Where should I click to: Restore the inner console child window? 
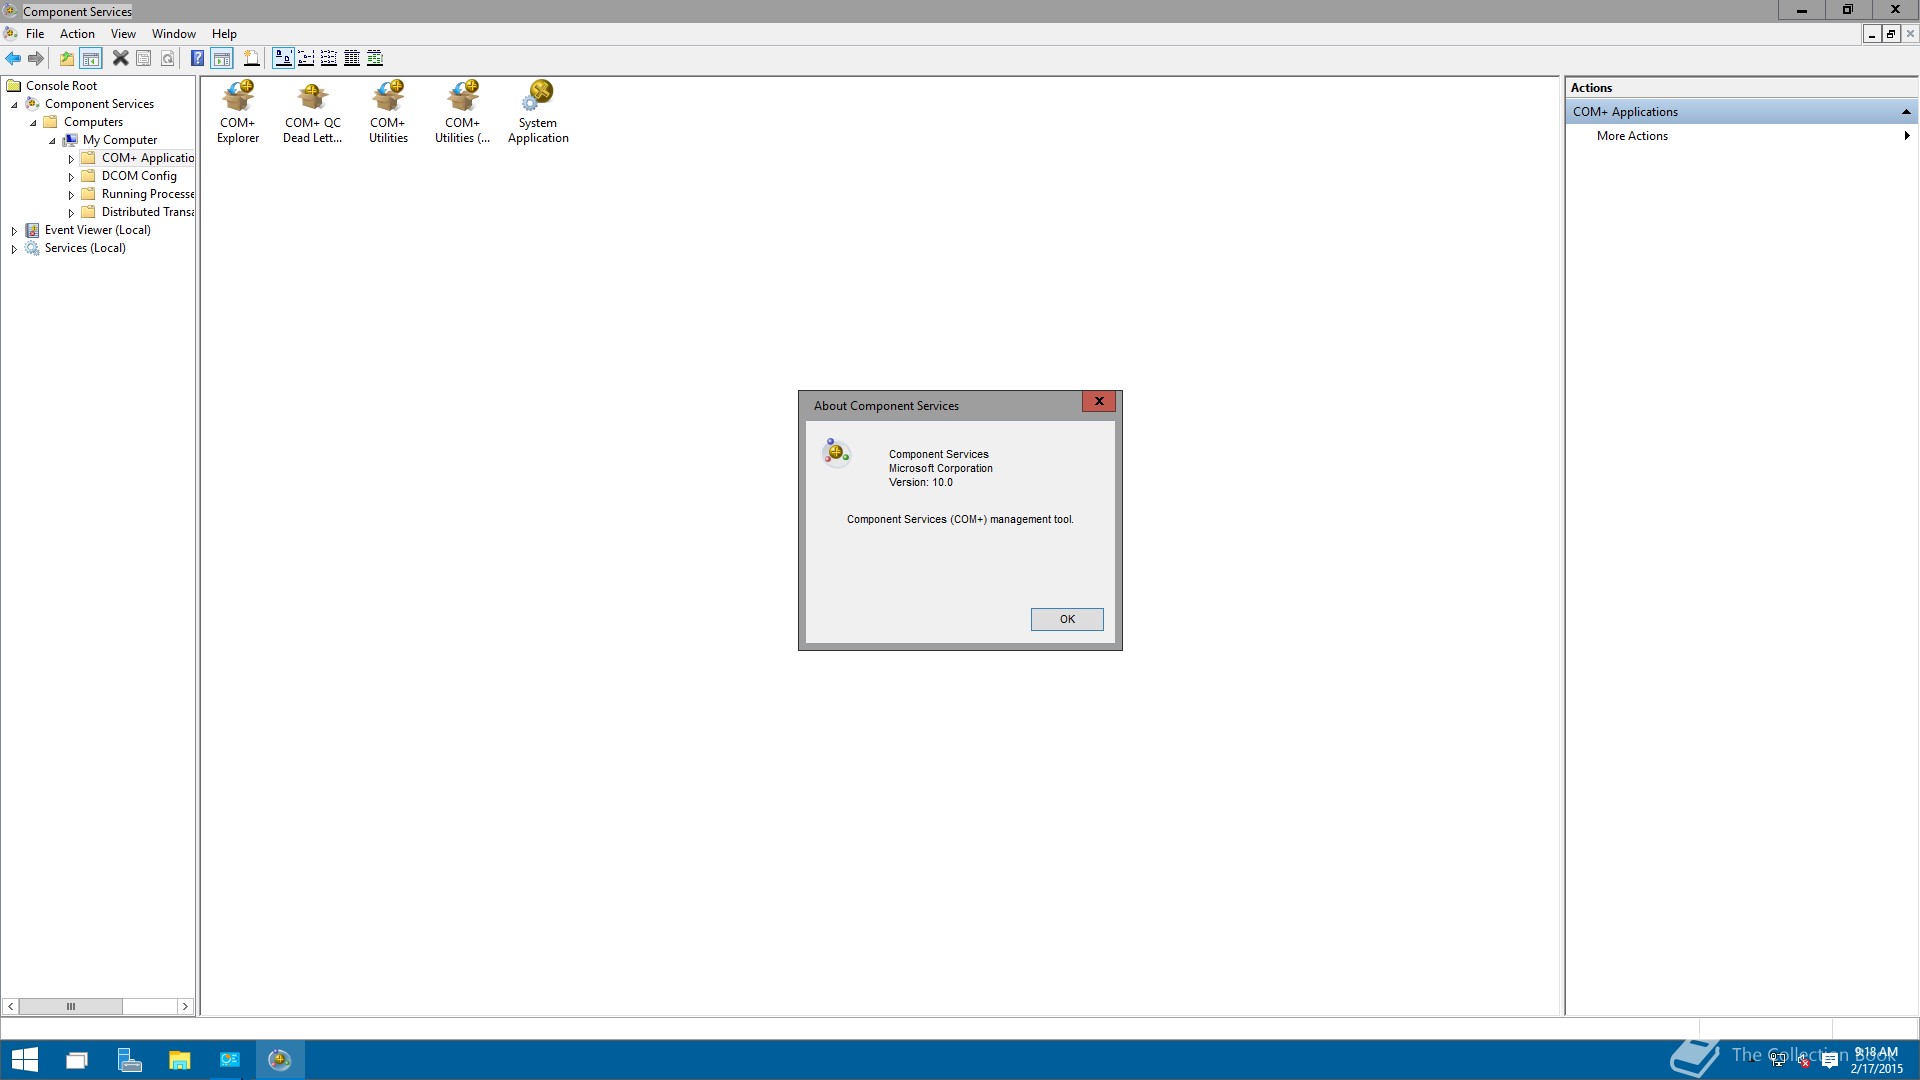tap(1890, 34)
